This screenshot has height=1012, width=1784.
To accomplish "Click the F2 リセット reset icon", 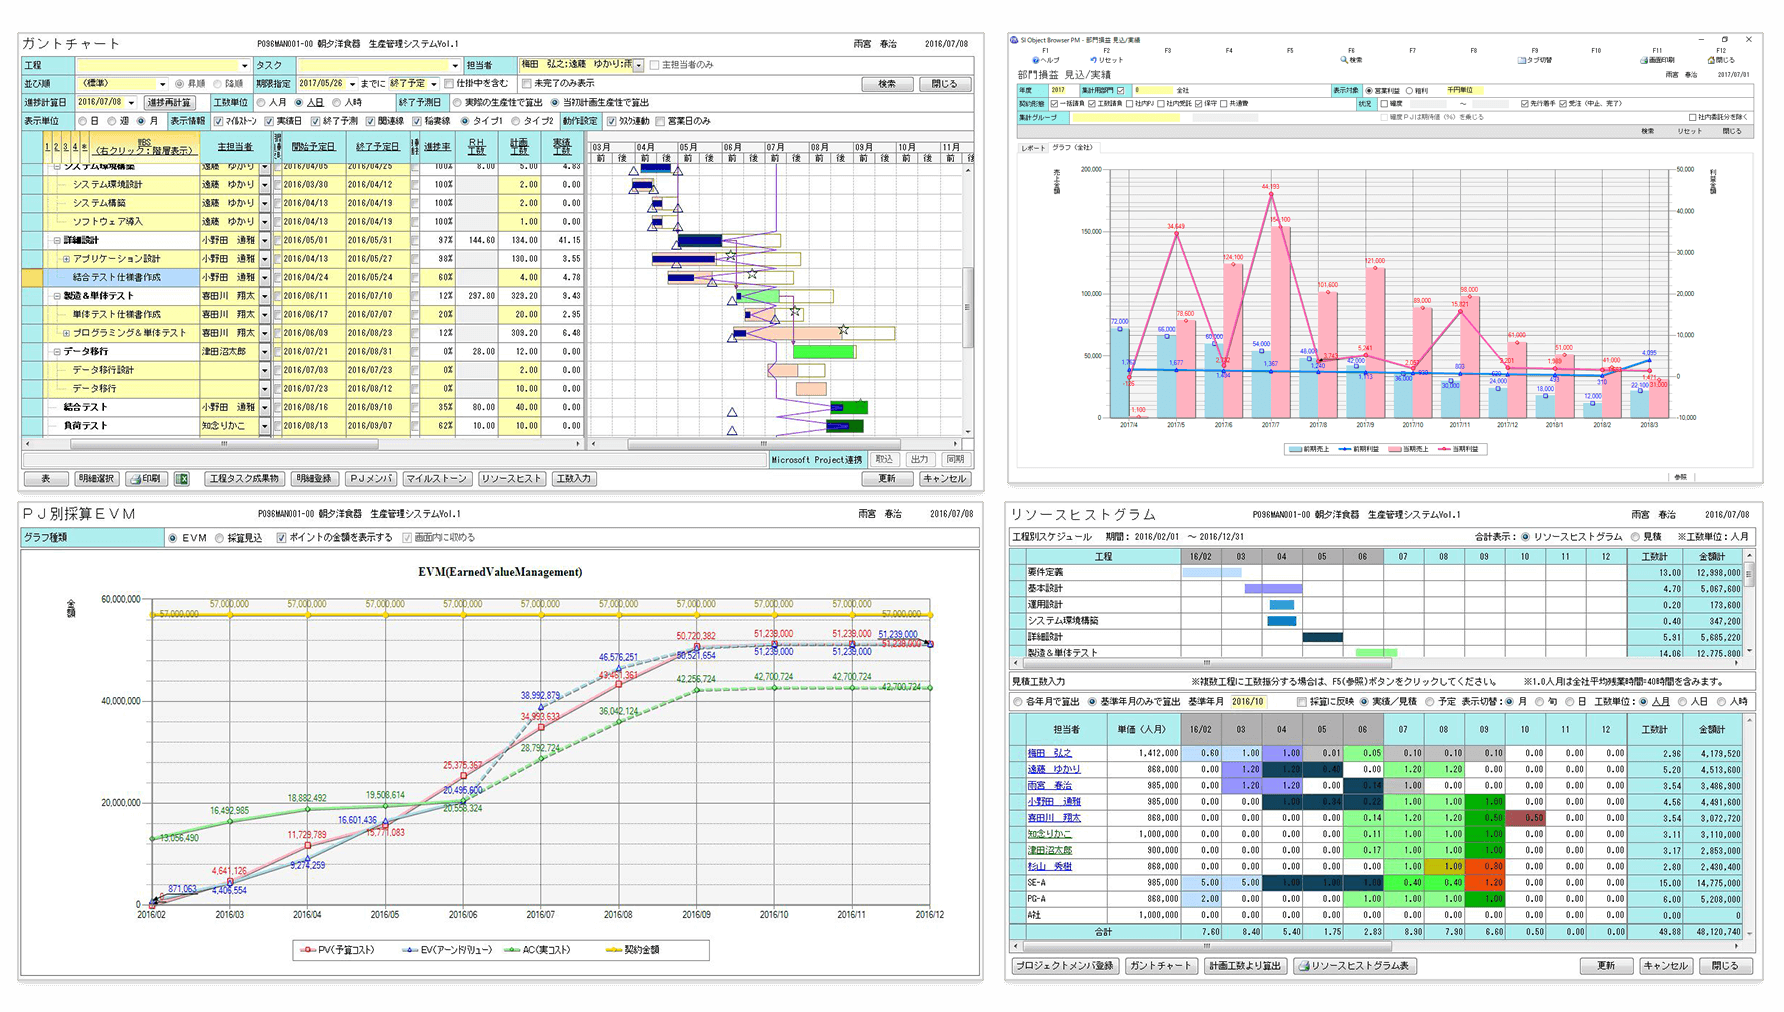I will [x=1093, y=60].
